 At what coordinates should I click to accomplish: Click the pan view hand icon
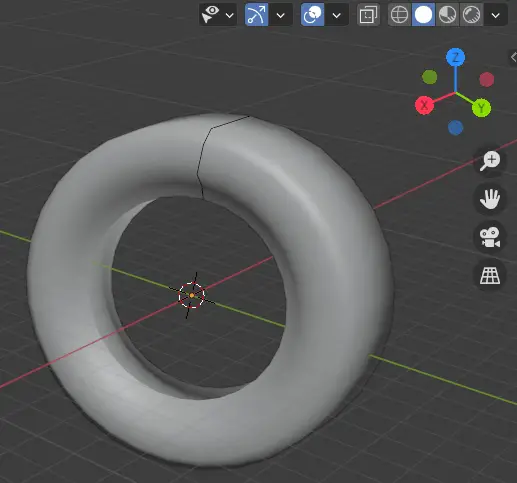pos(490,199)
